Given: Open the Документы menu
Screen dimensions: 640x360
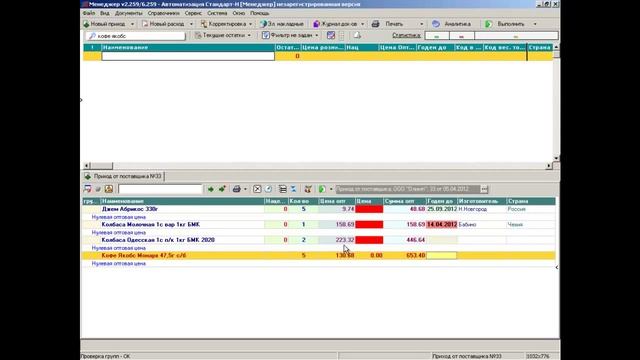Looking at the screenshot, I should pos(129,13).
